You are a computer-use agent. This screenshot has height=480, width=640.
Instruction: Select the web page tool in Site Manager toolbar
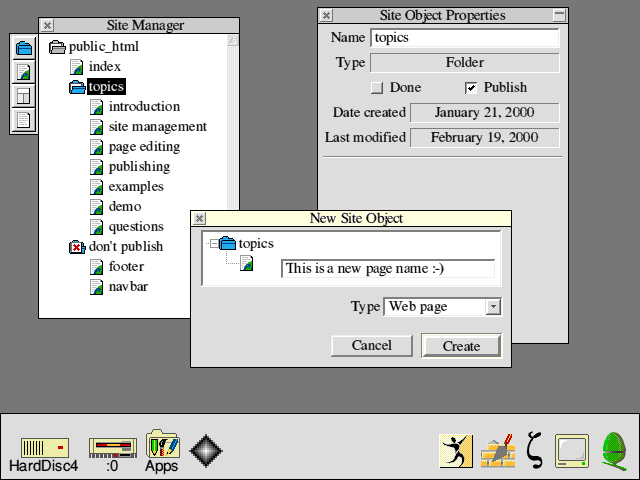[24, 72]
